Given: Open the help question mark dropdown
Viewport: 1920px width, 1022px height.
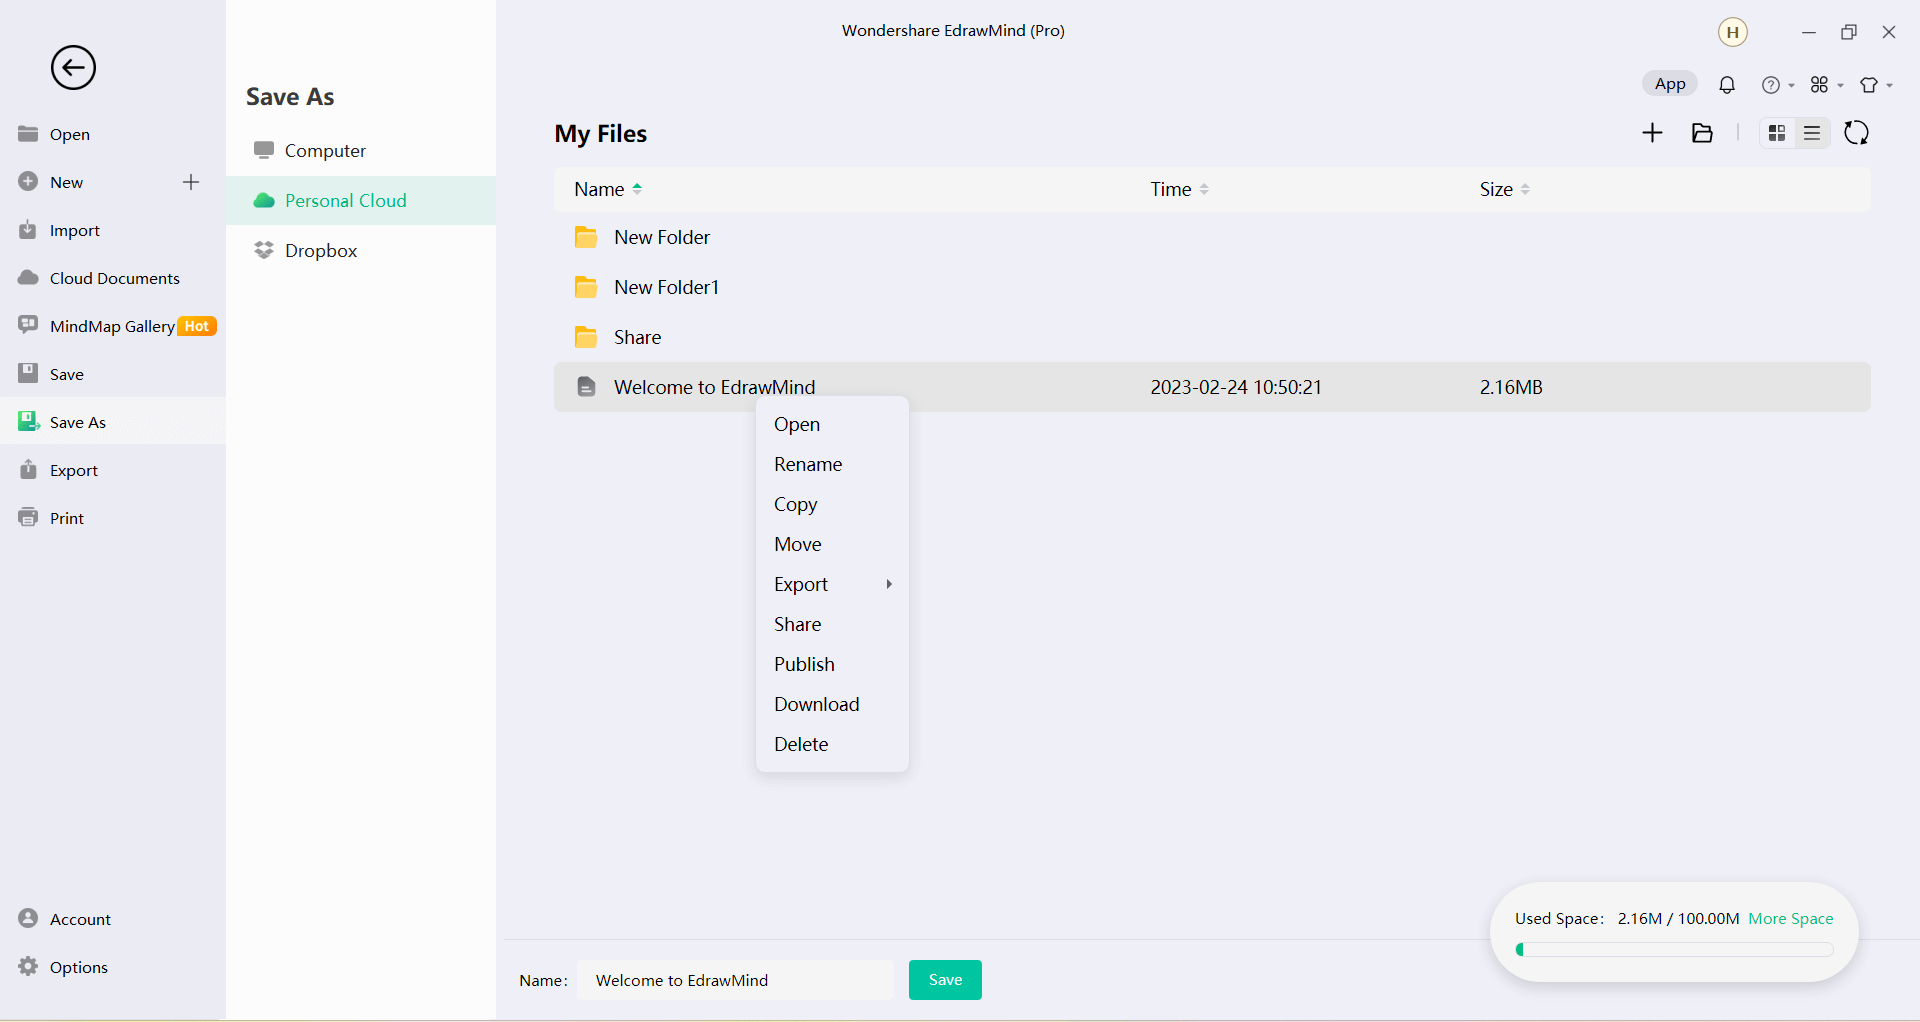Looking at the screenshot, I should [x=1777, y=85].
